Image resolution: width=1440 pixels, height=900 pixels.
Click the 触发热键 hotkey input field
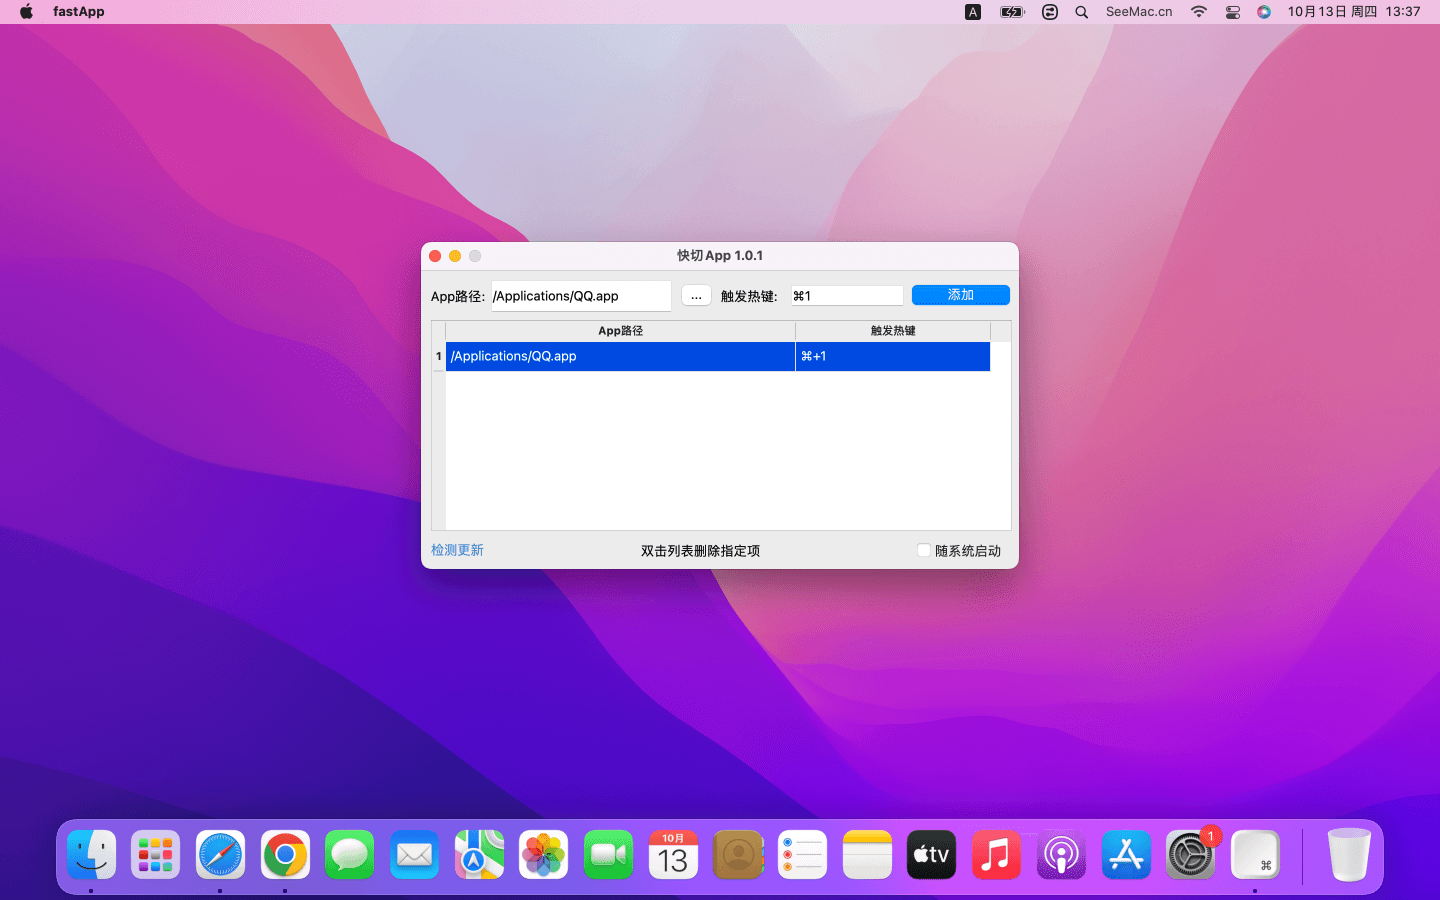click(x=846, y=296)
